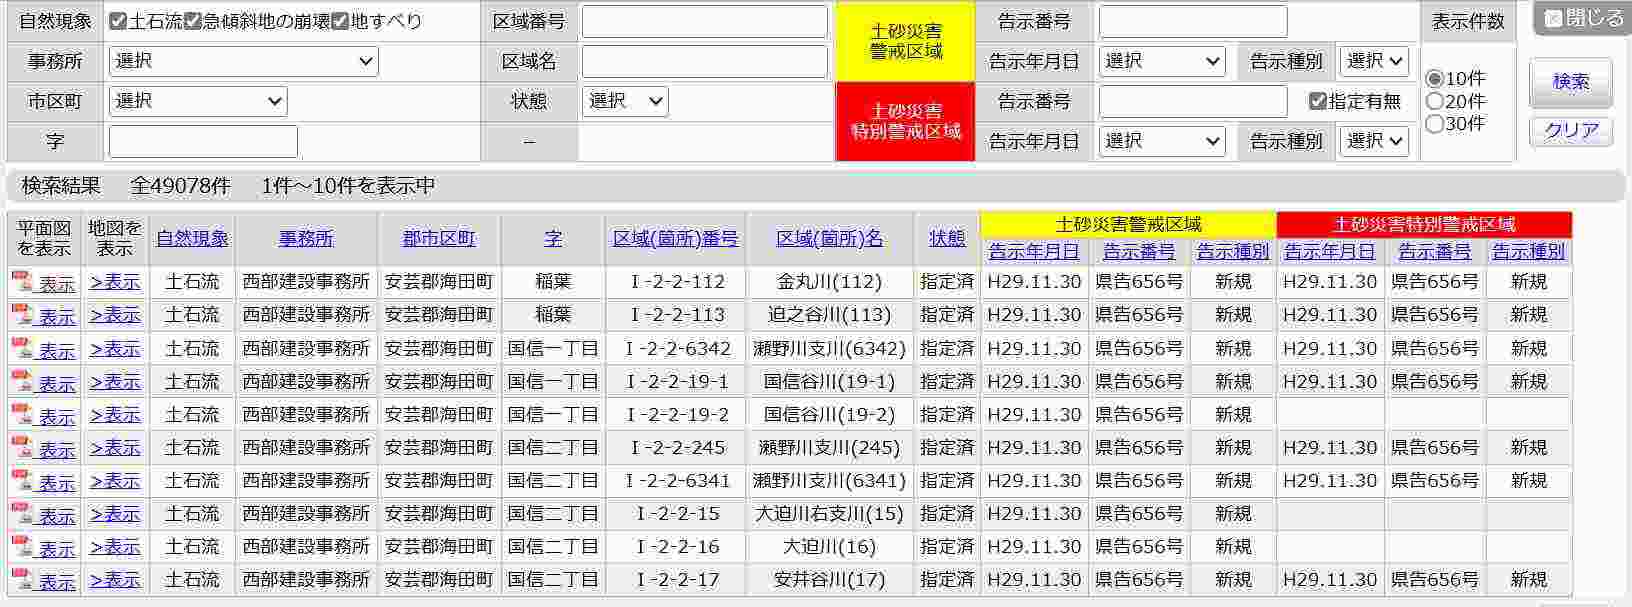The width and height of the screenshot is (1632, 607).
Task: Open PDF plan for 瀬野川支川(6341) row
Action: pyautogui.click(x=43, y=482)
